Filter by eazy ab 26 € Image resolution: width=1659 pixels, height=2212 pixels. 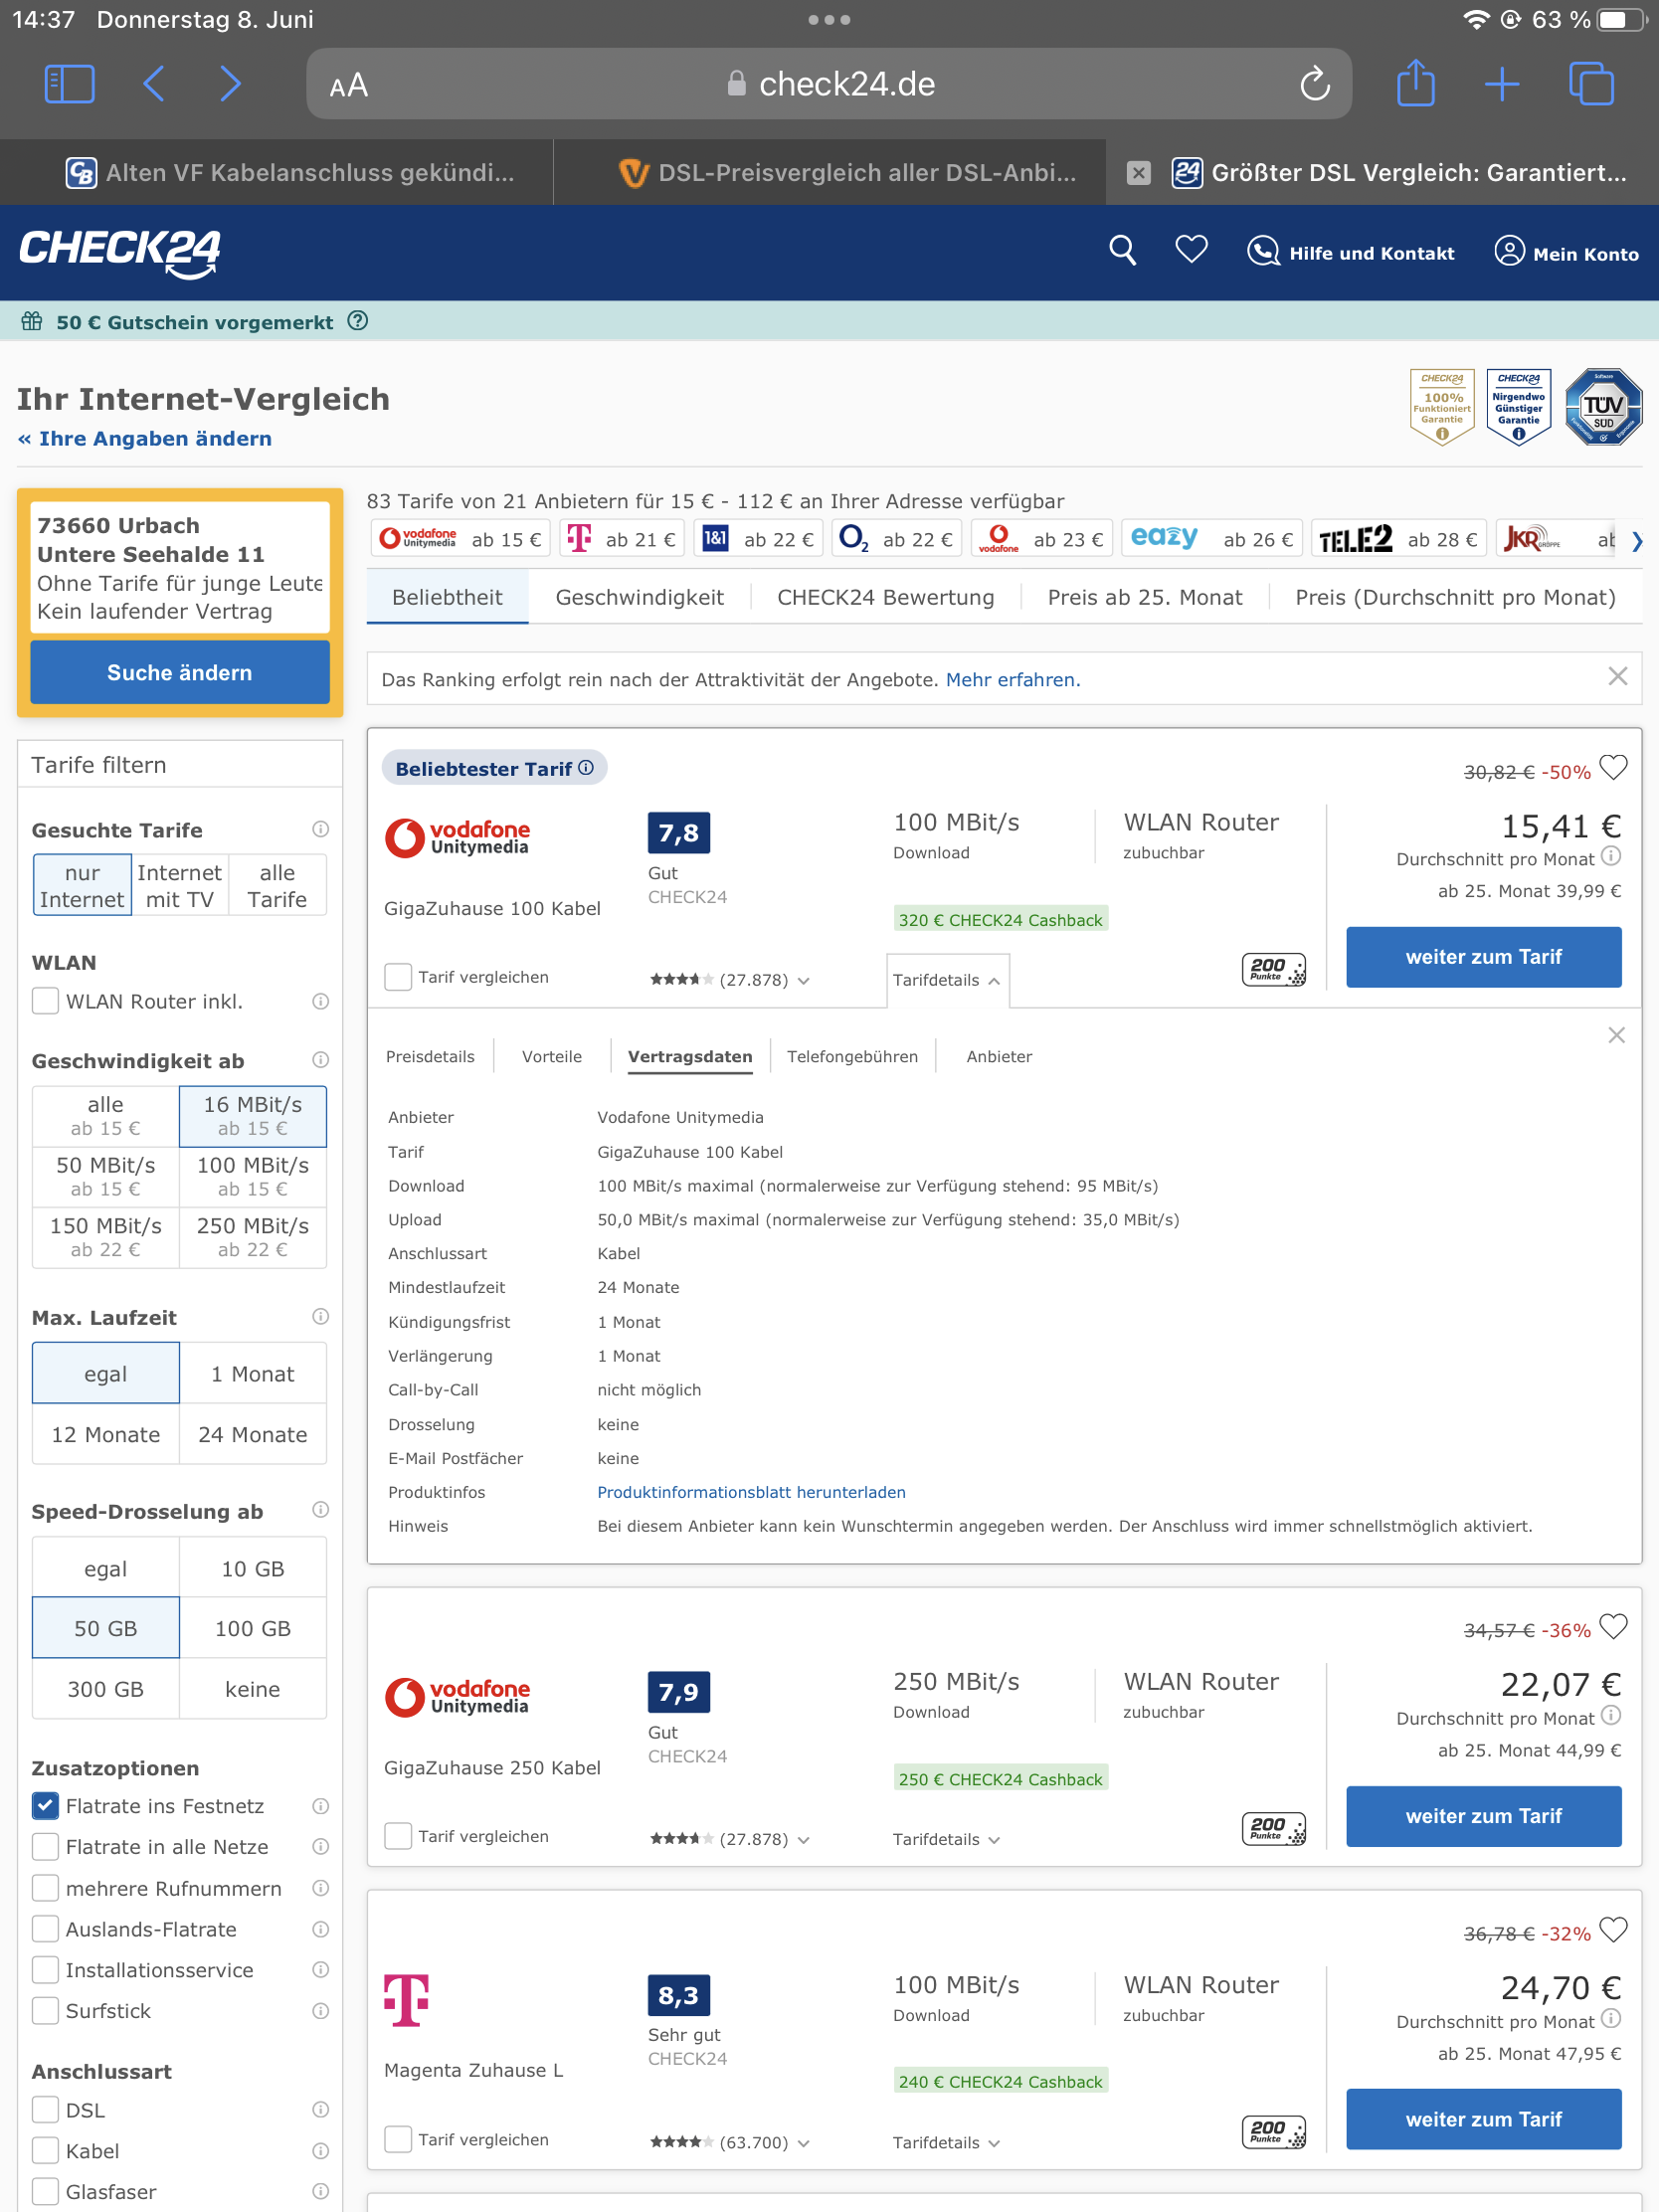(1212, 539)
